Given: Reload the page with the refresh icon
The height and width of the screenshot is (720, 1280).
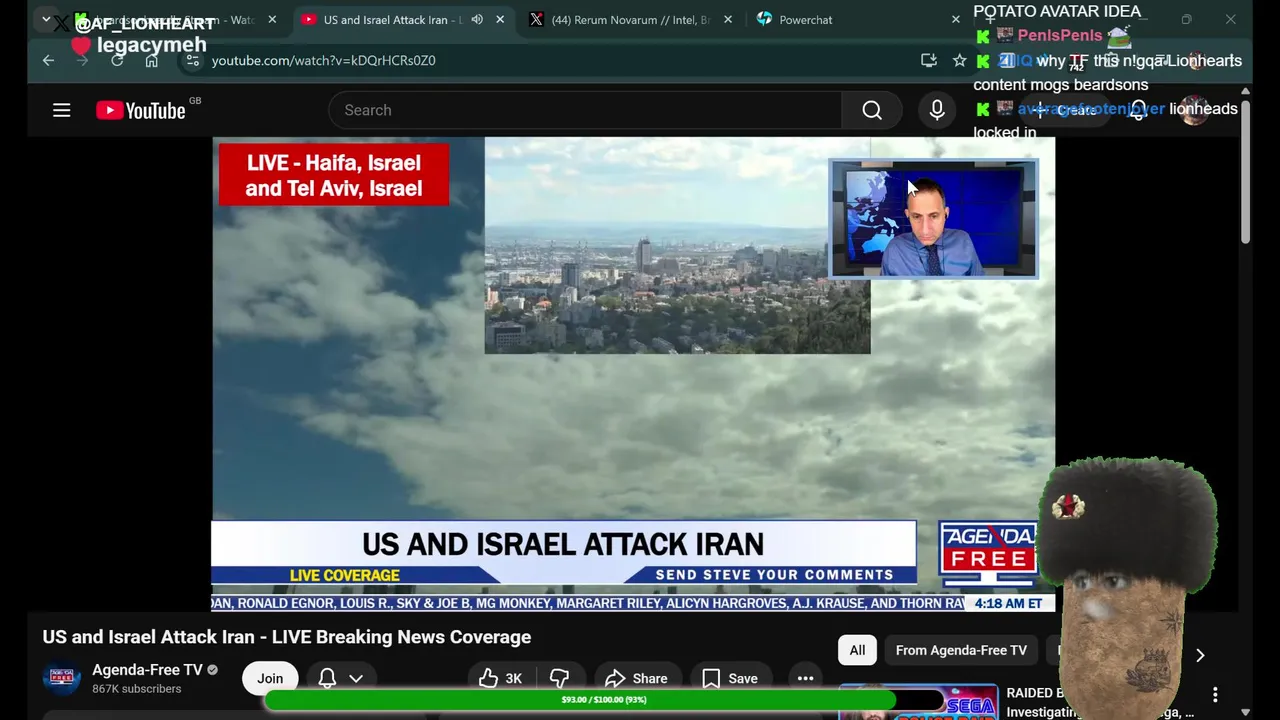Looking at the screenshot, I should coord(117,60).
